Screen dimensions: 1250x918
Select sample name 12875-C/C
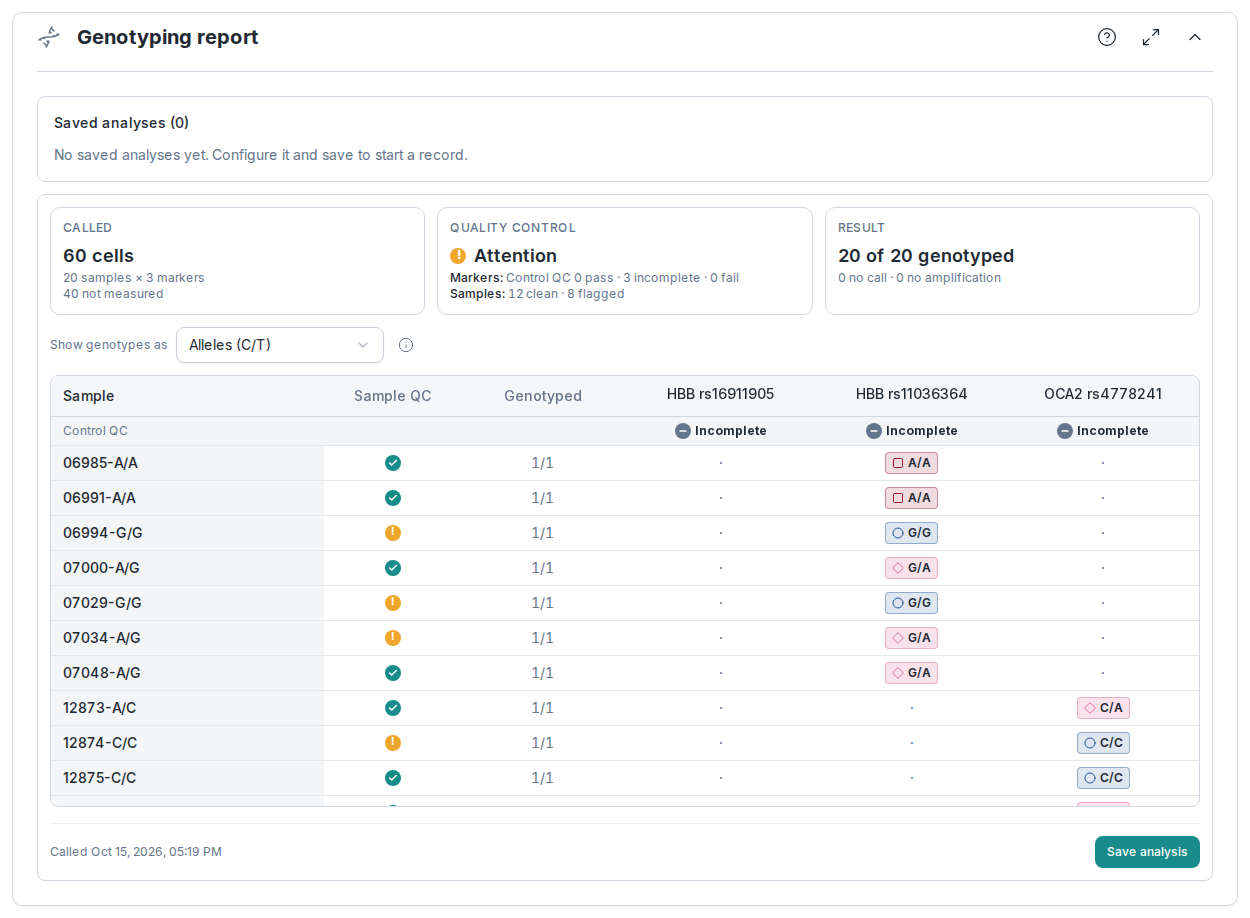[100, 778]
